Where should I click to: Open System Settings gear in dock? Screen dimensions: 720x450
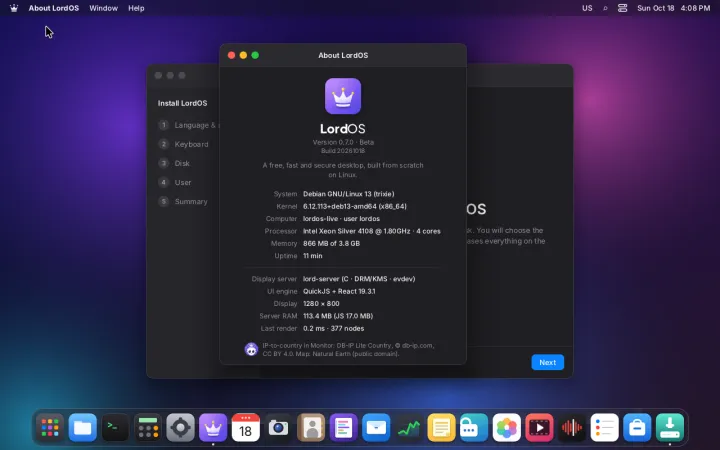tap(180, 428)
